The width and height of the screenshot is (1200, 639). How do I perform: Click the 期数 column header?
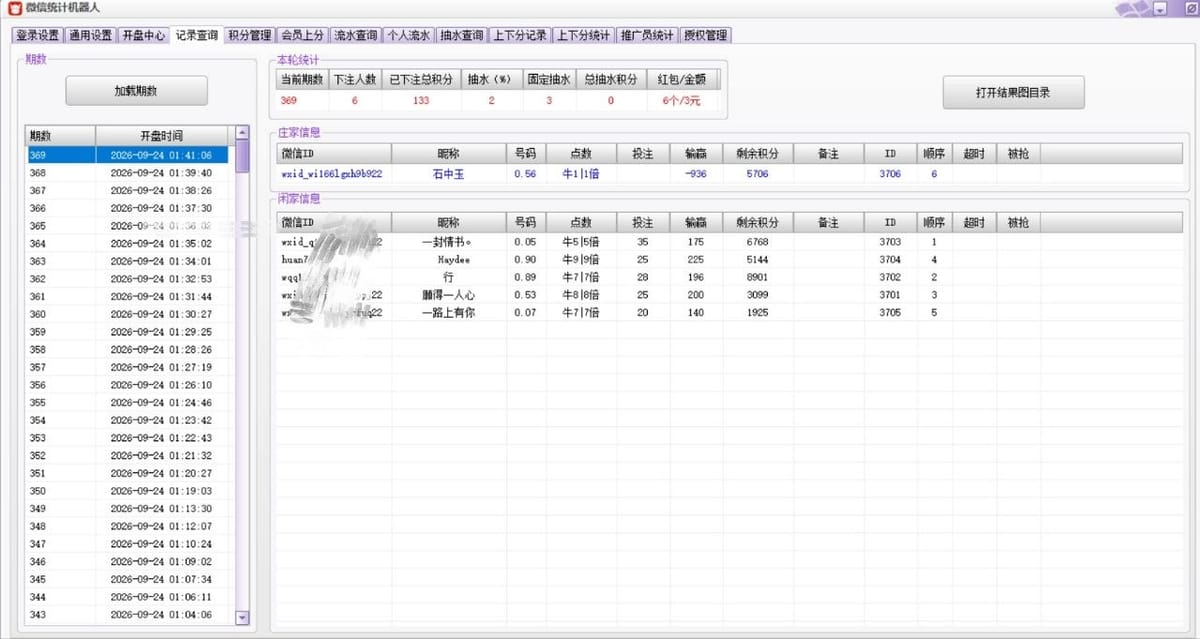(x=60, y=135)
